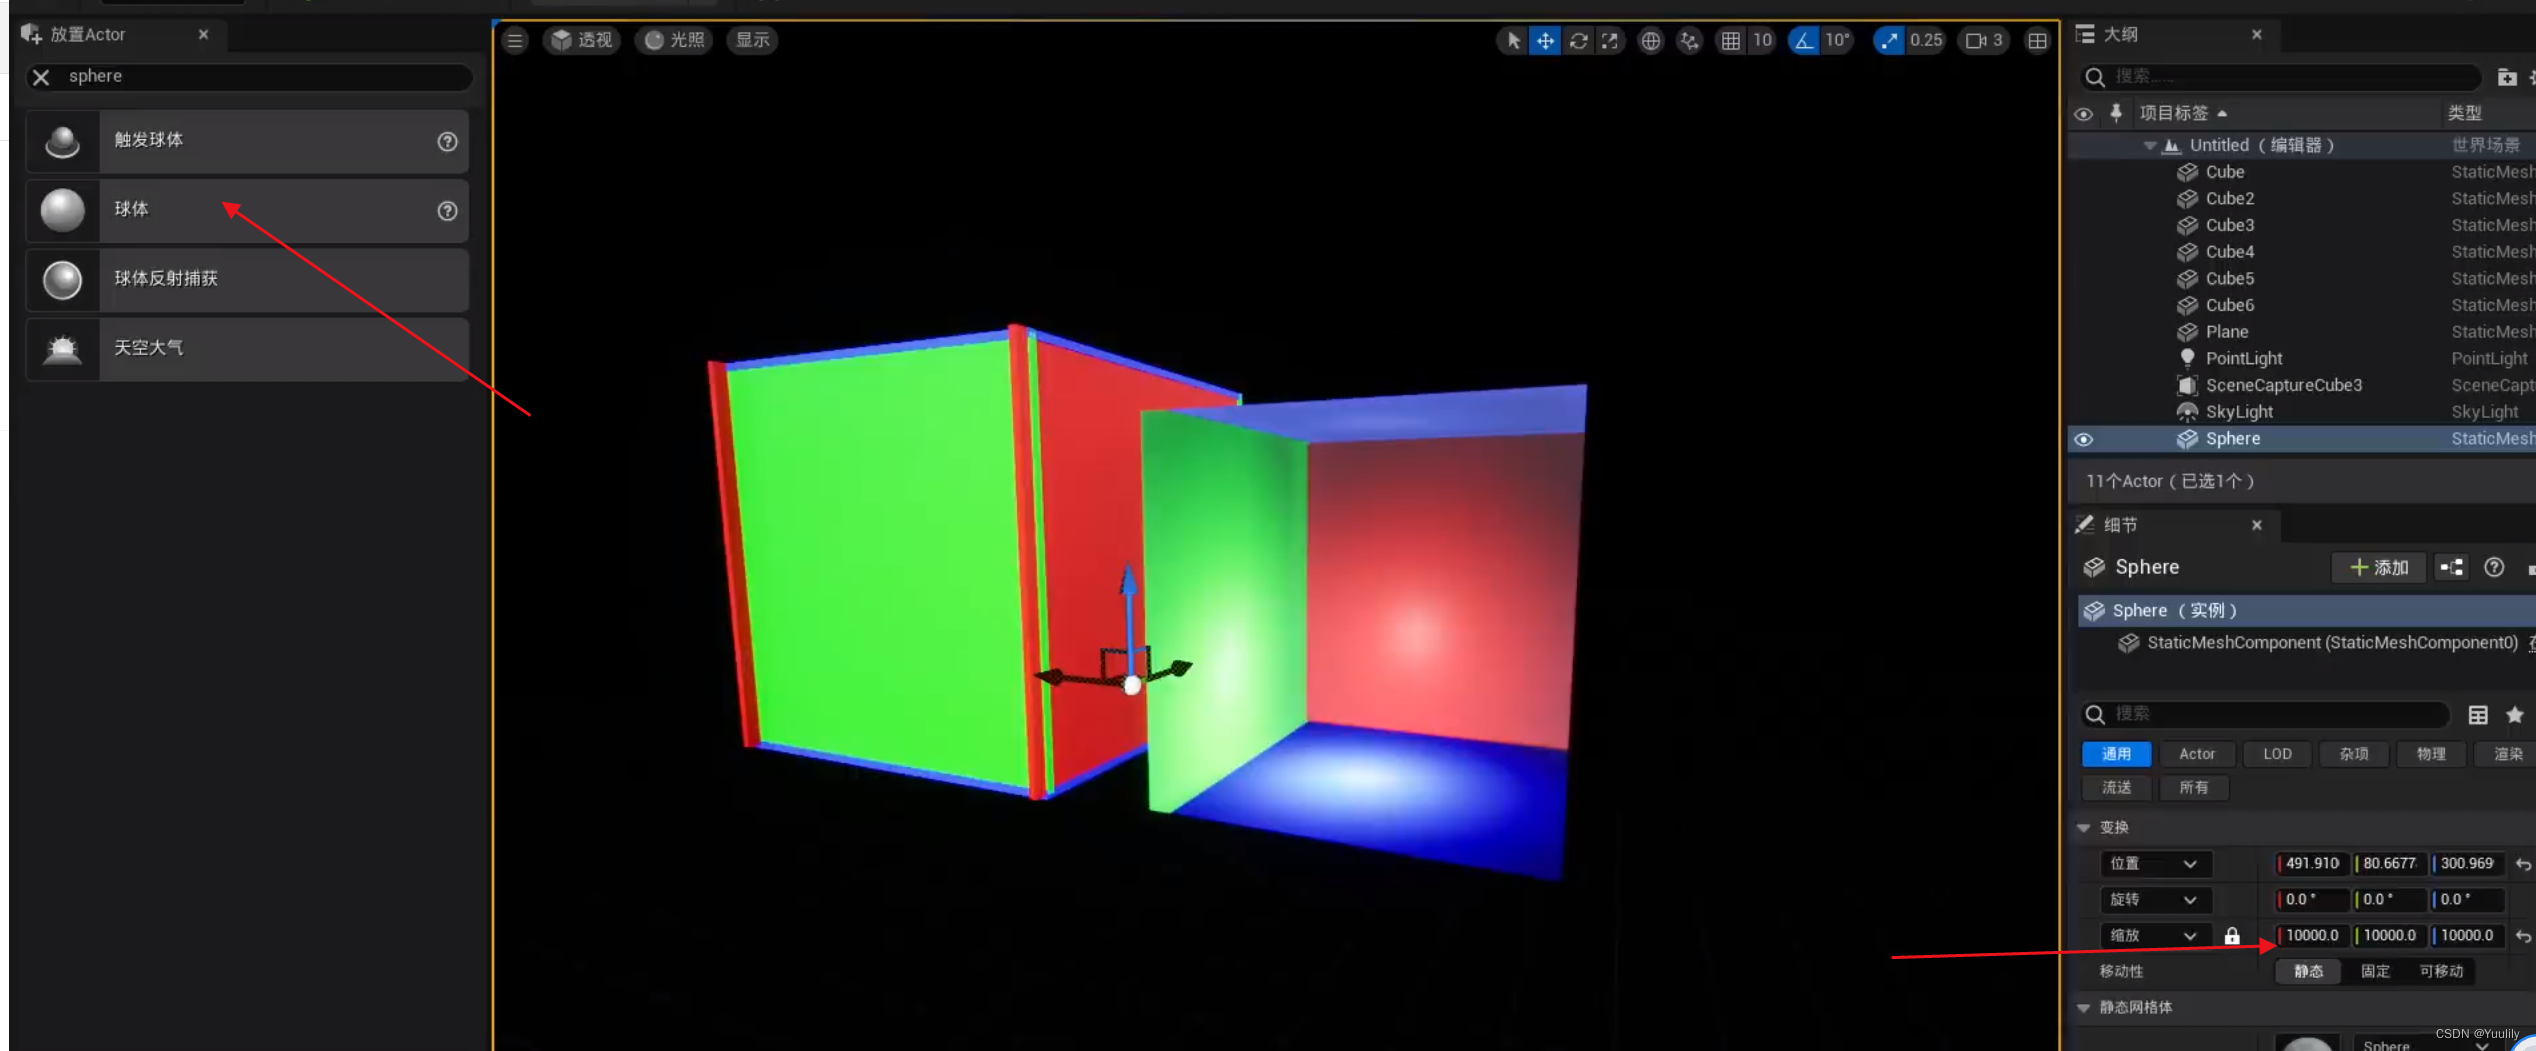The width and height of the screenshot is (2536, 1051).
Task: Open grid snap value 10 dropdown
Action: coord(1762,41)
